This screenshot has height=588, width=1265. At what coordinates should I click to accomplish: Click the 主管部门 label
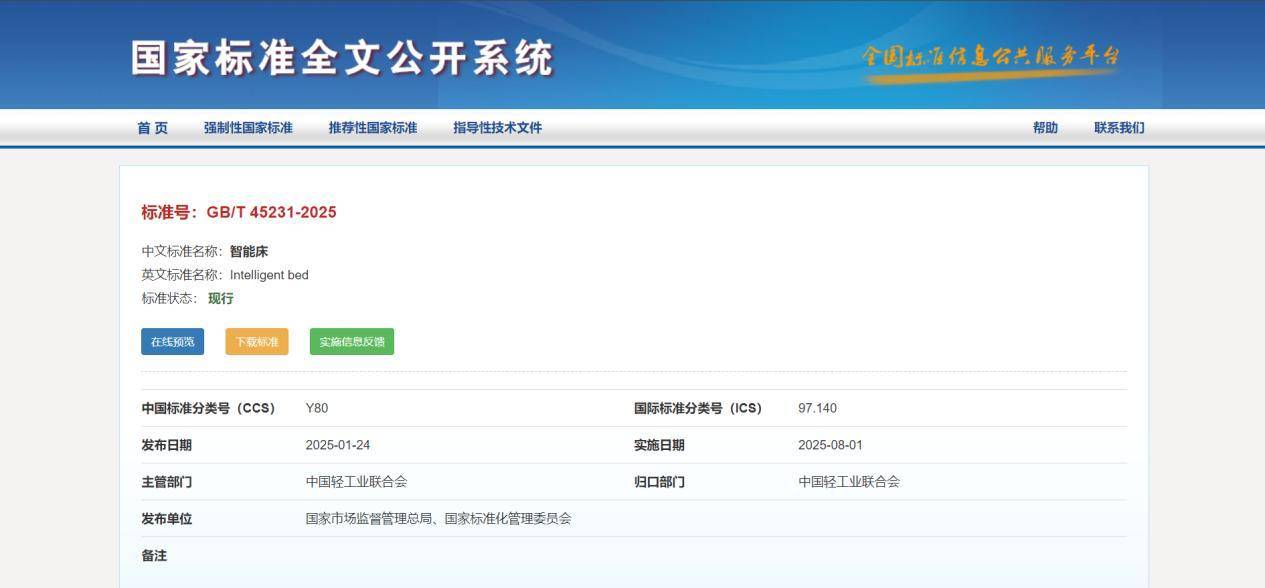[x=166, y=482]
